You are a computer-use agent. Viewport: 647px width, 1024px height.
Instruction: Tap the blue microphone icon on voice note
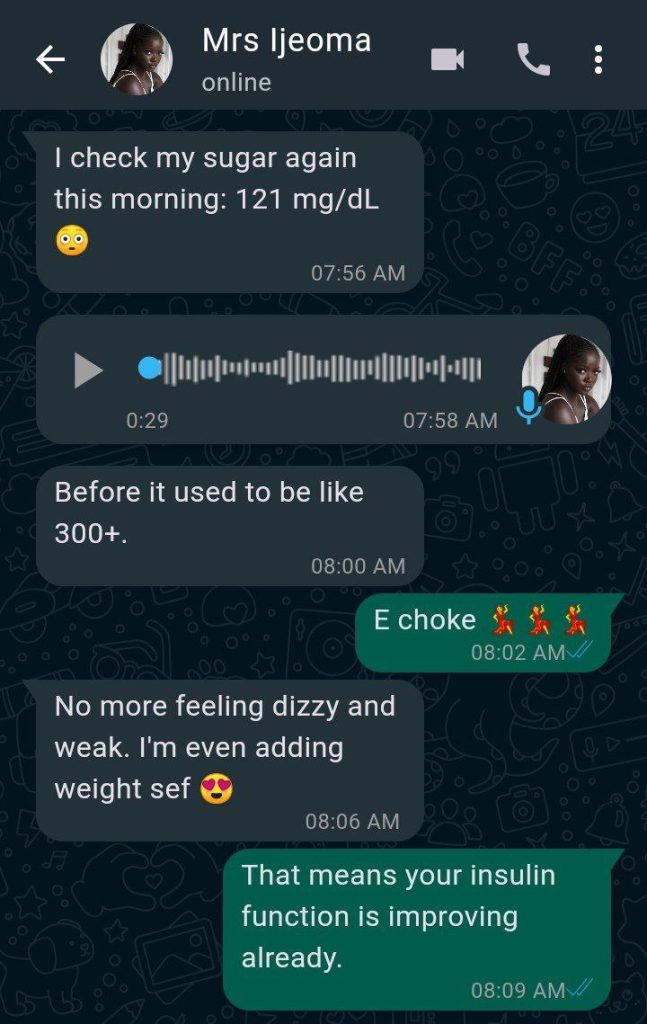click(x=528, y=406)
